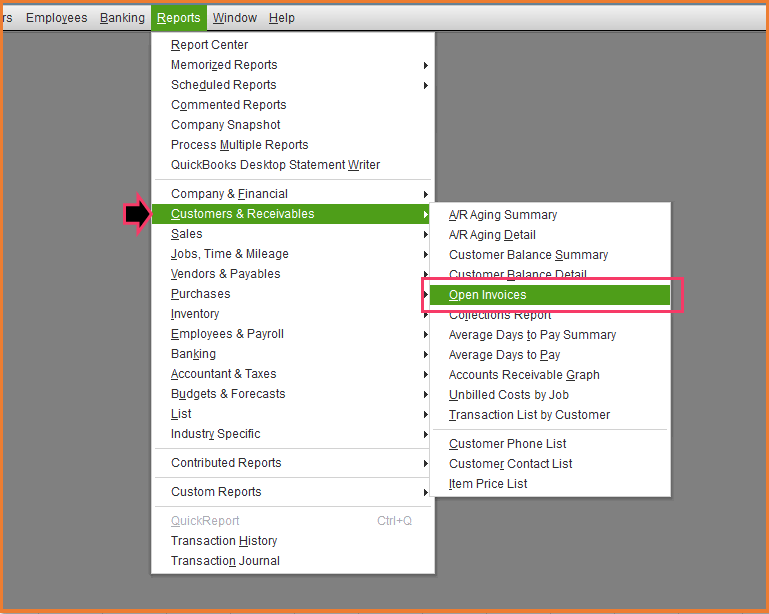Open Collections Report
Viewport: 769px width, 614px height.
pyautogui.click(x=550, y=316)
